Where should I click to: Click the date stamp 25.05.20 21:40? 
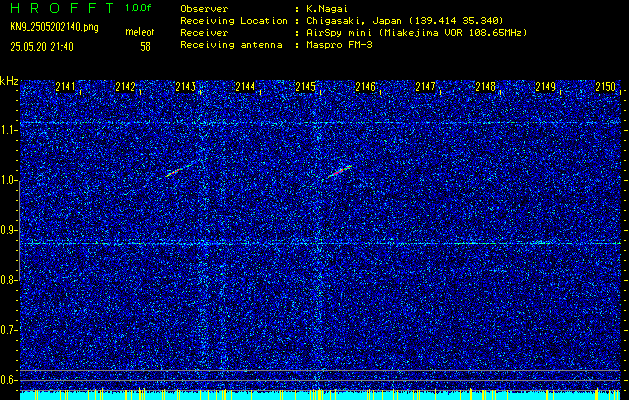(x=42, y=47)
